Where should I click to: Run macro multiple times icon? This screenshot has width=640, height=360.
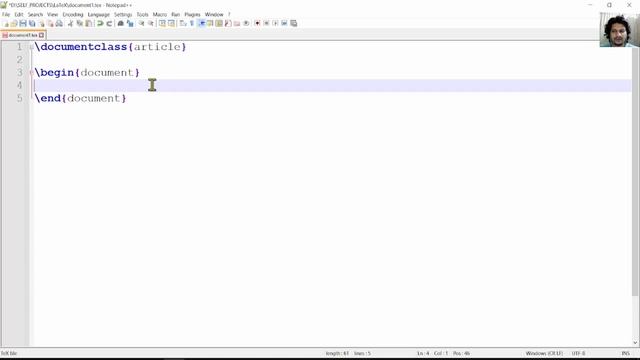coord(284,23)
